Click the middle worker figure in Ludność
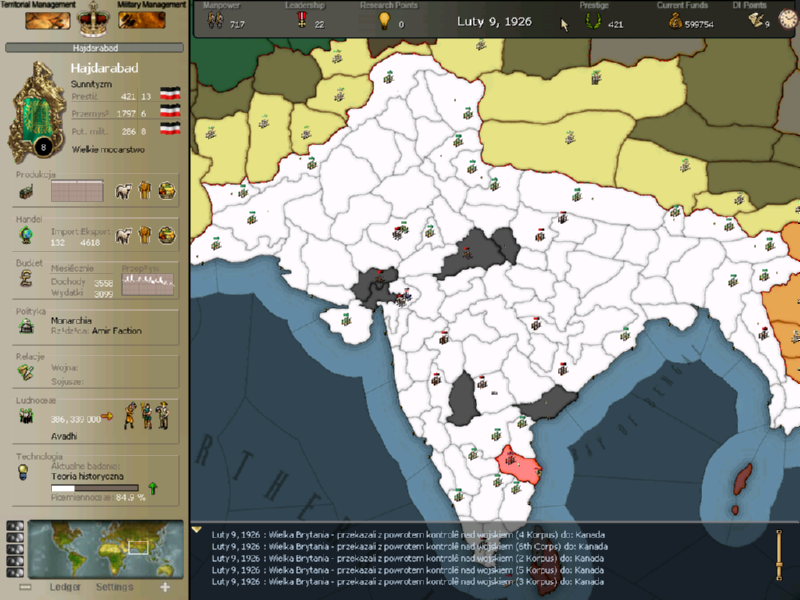The width and height of the screenshot is (800, 600). click(146, 415)
